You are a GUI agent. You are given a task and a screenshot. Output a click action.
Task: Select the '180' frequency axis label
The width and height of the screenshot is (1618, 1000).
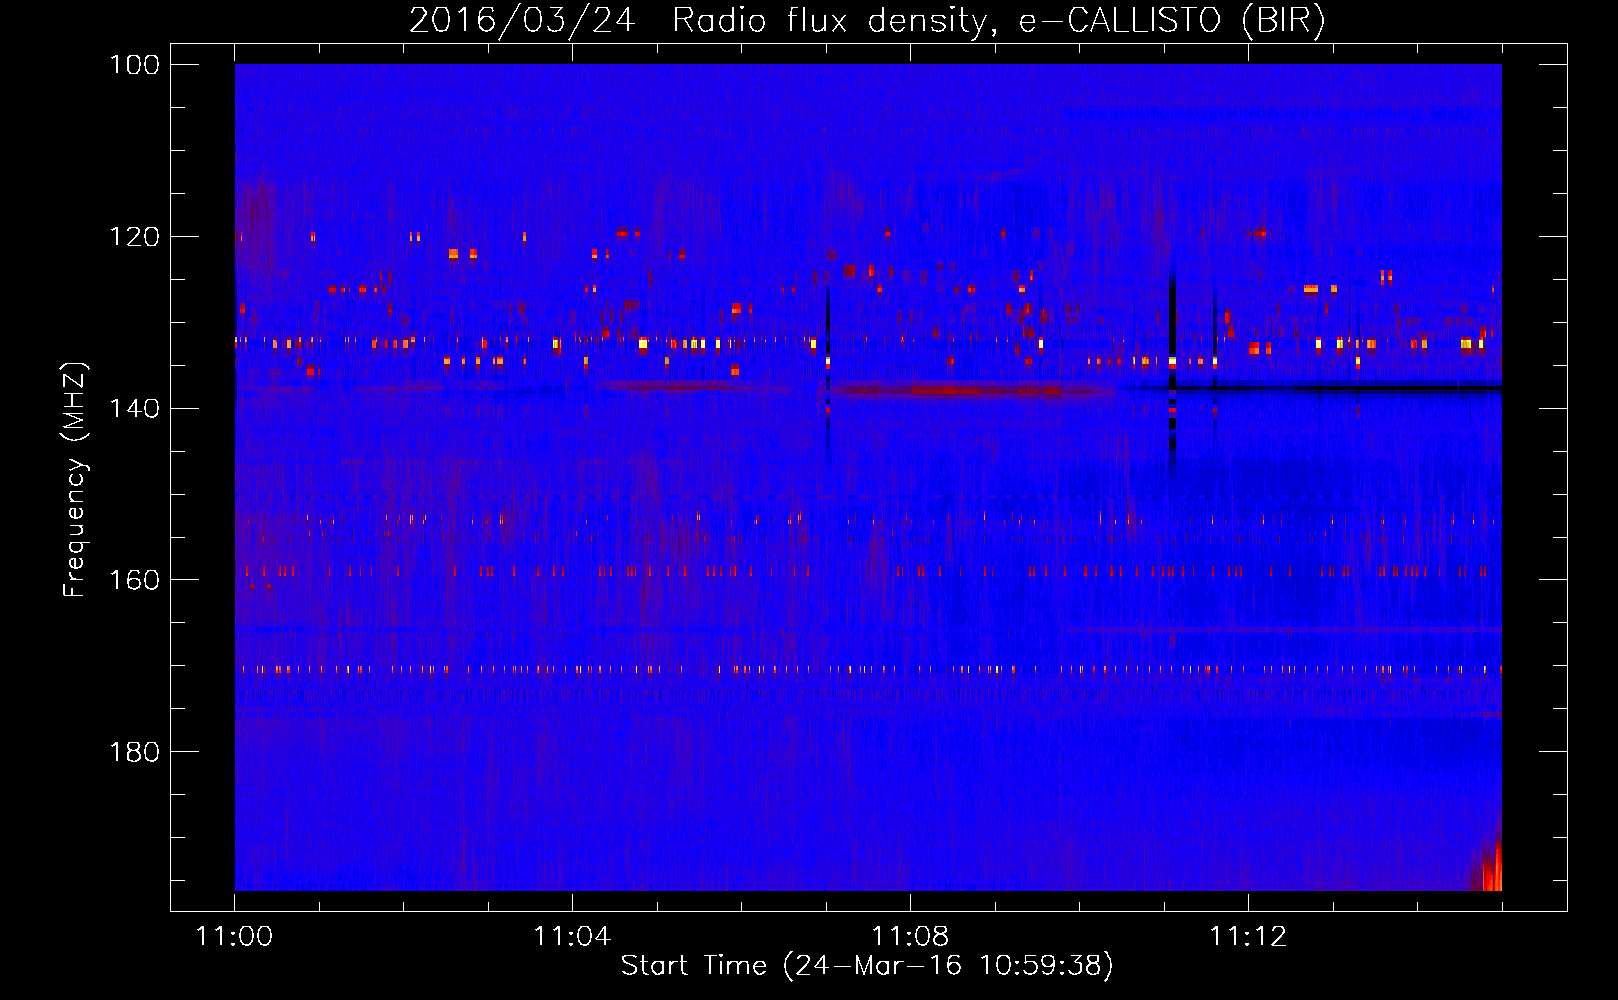[x=135, y=752]
